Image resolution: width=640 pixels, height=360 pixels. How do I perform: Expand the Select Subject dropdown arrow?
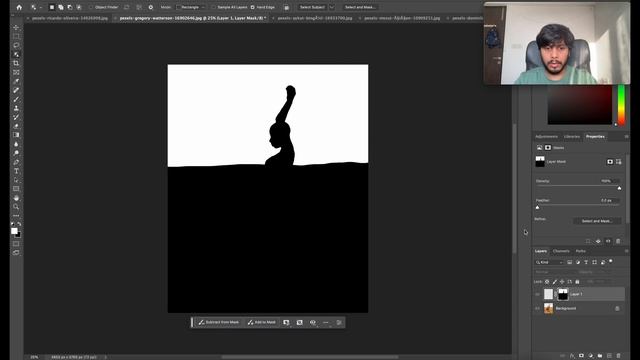click(332, 7)
